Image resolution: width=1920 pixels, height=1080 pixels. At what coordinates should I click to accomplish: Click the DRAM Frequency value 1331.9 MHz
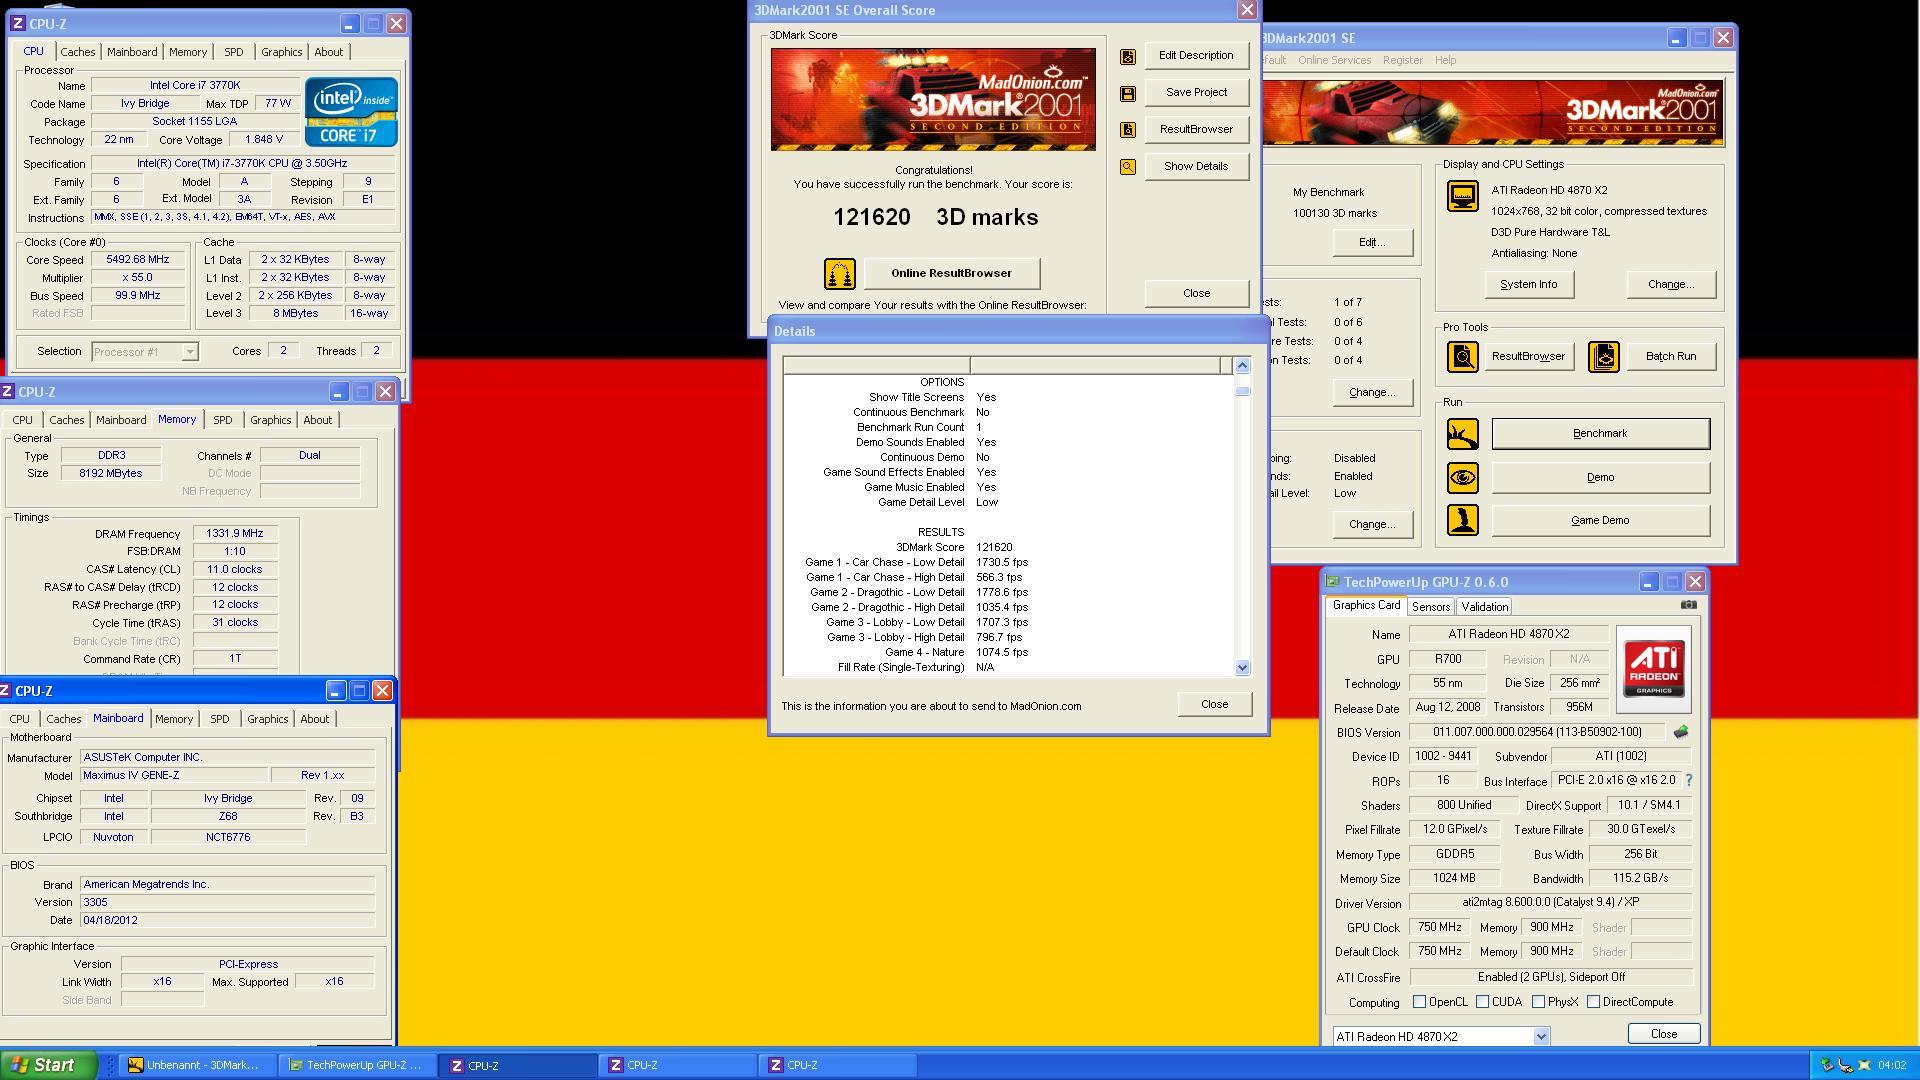[x=234, y=534]
